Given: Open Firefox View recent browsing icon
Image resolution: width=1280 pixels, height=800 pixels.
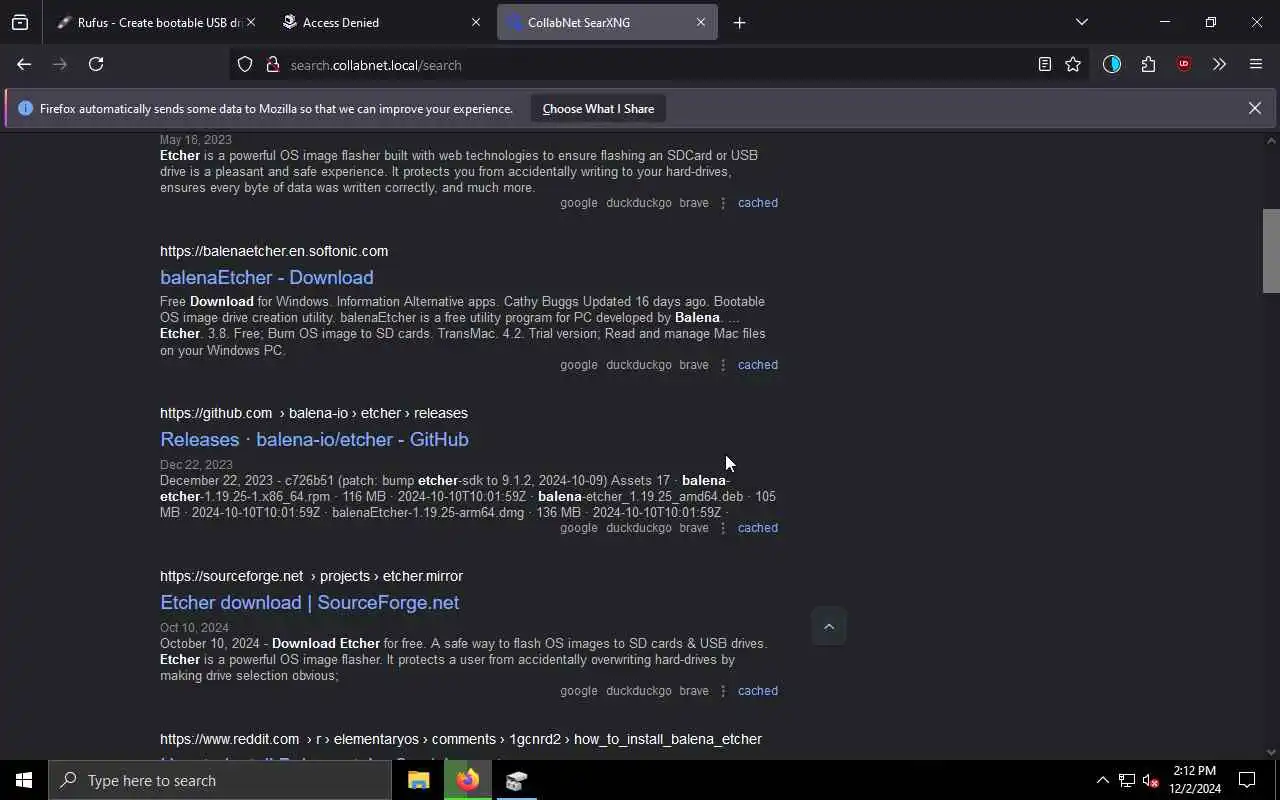Looking at the screenshot, I should point(20,22).
